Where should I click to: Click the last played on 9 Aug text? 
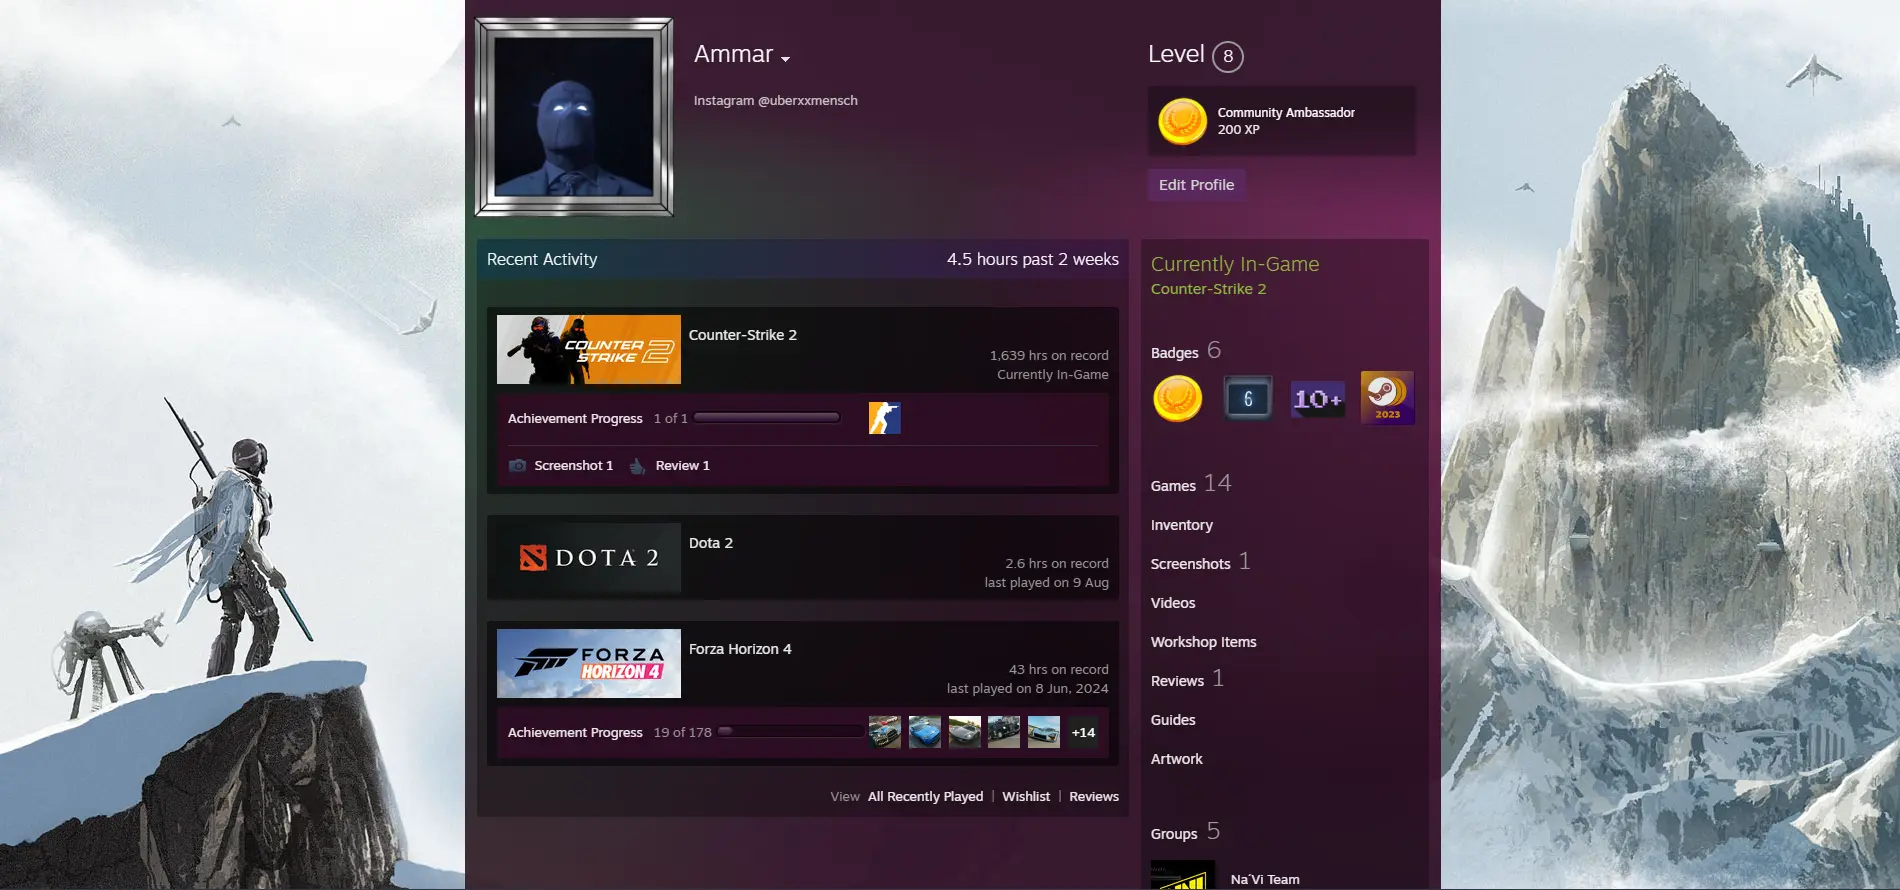point(1047,583)
